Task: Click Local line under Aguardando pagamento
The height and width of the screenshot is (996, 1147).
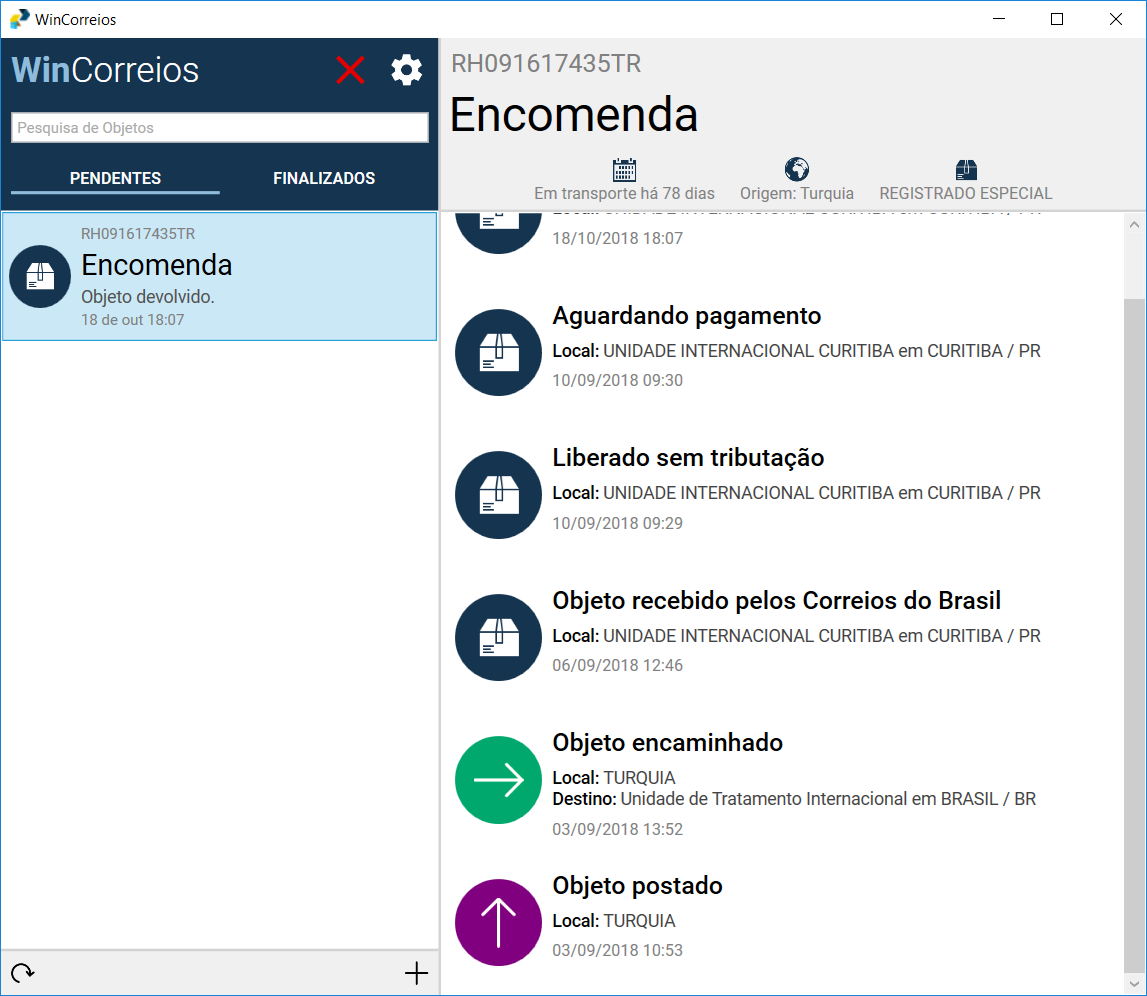Action: [x=797, y=351]
